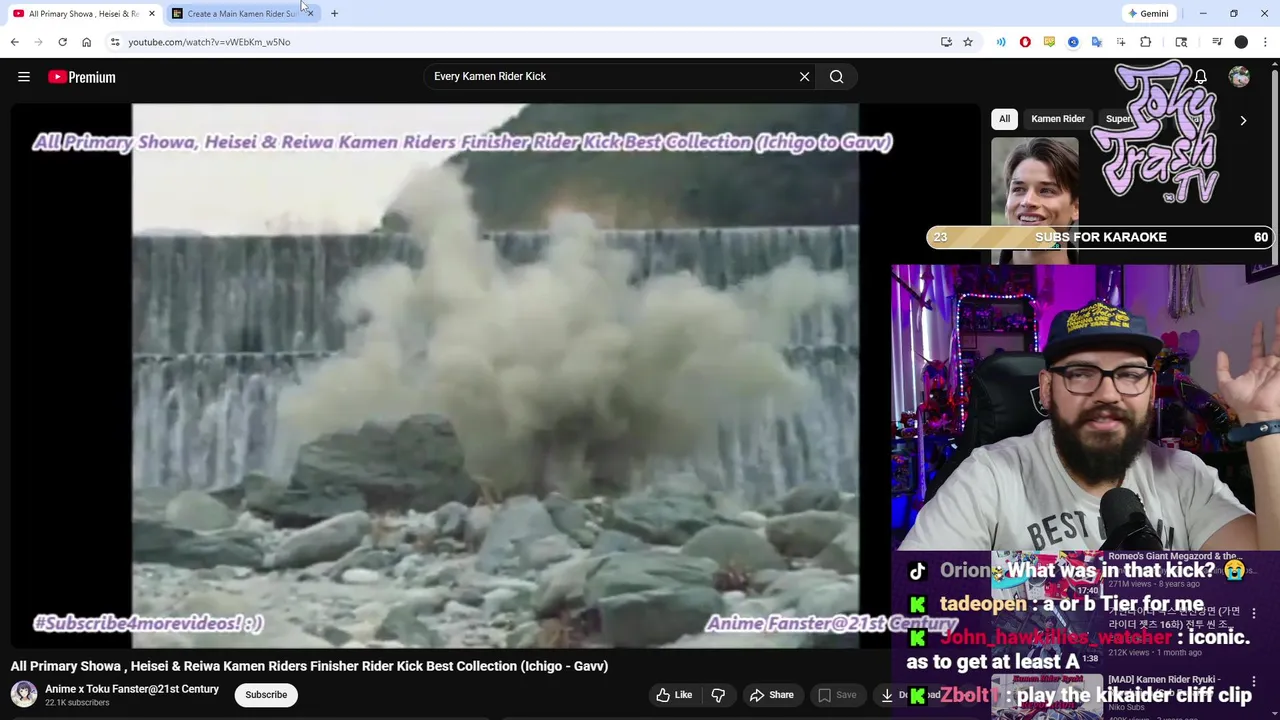Open YouTube notifications bell
The height and width of the screenshot is (720, 1280).
point(1200,77)
